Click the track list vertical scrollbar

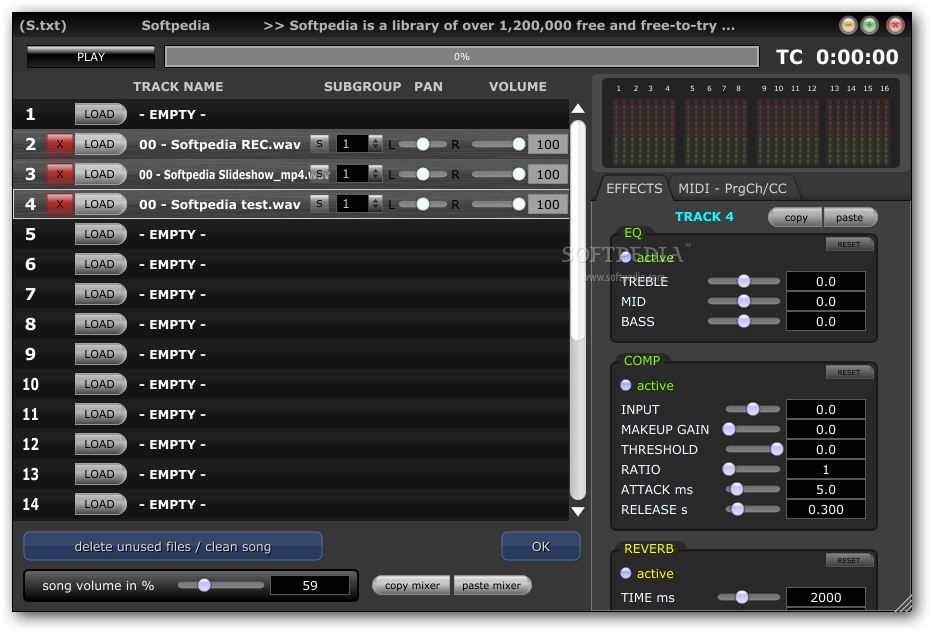coord(578,309)
